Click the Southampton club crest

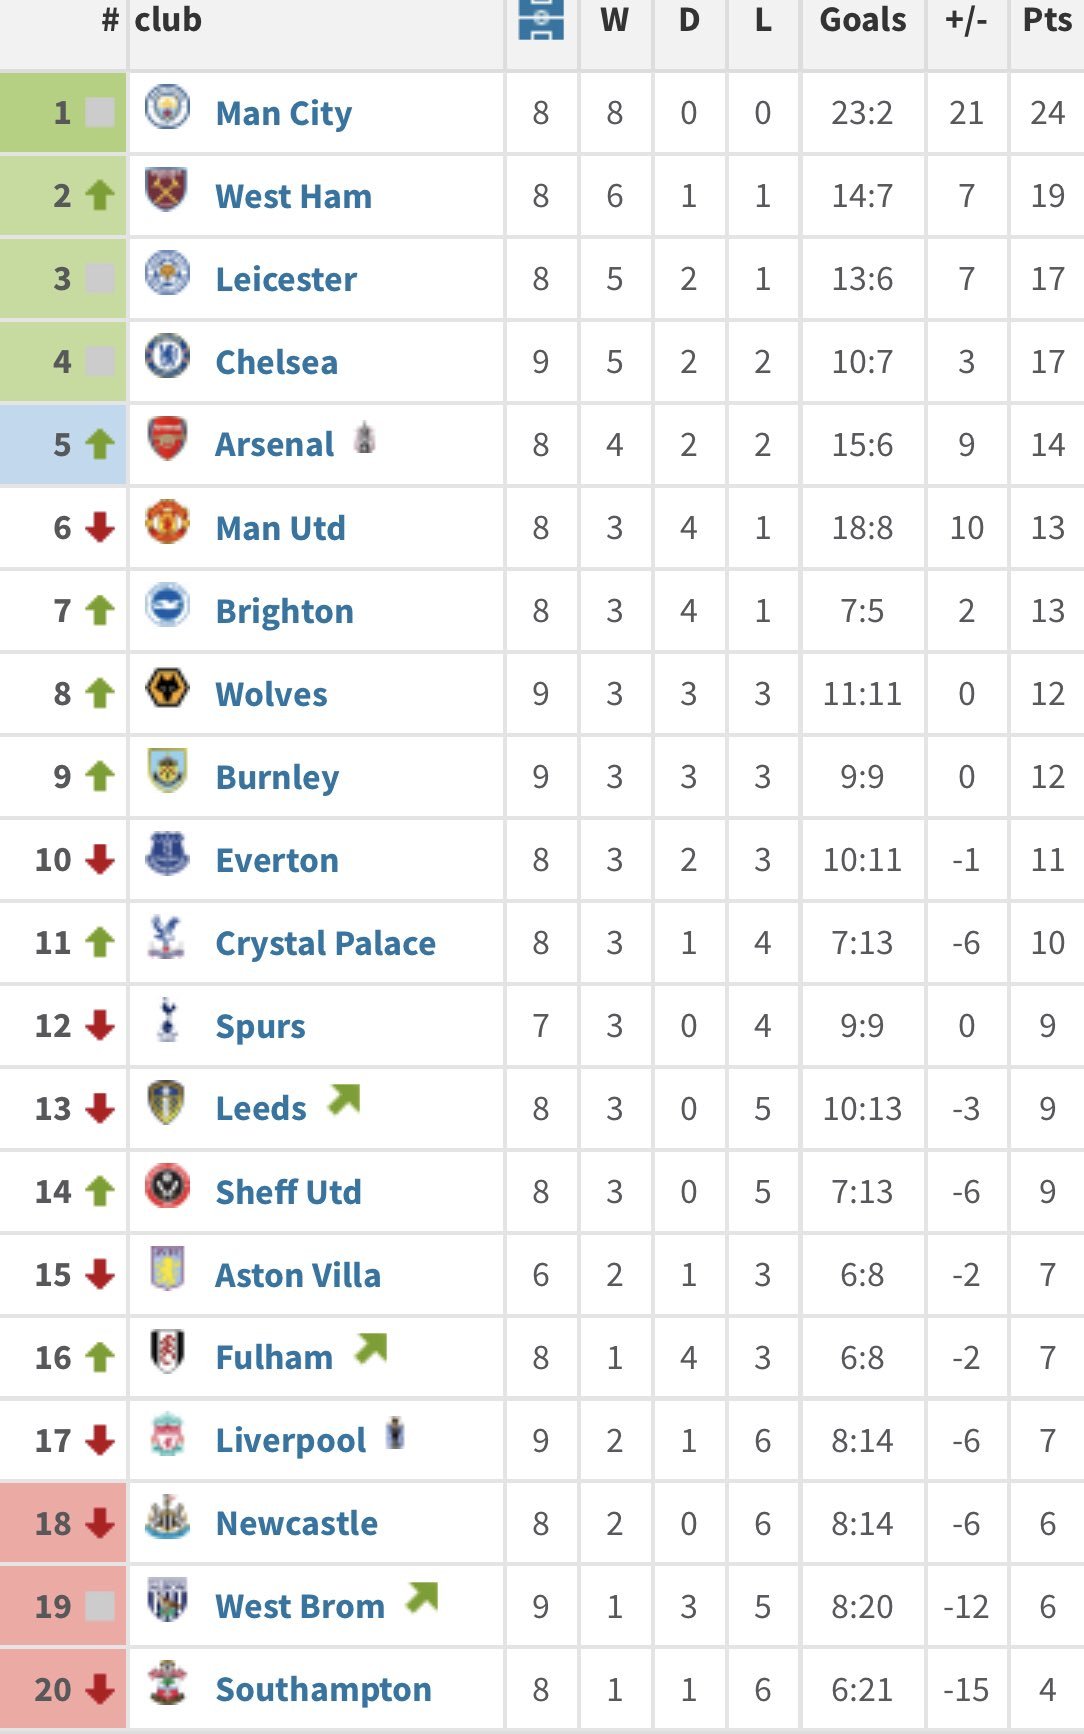(167, 1683)
